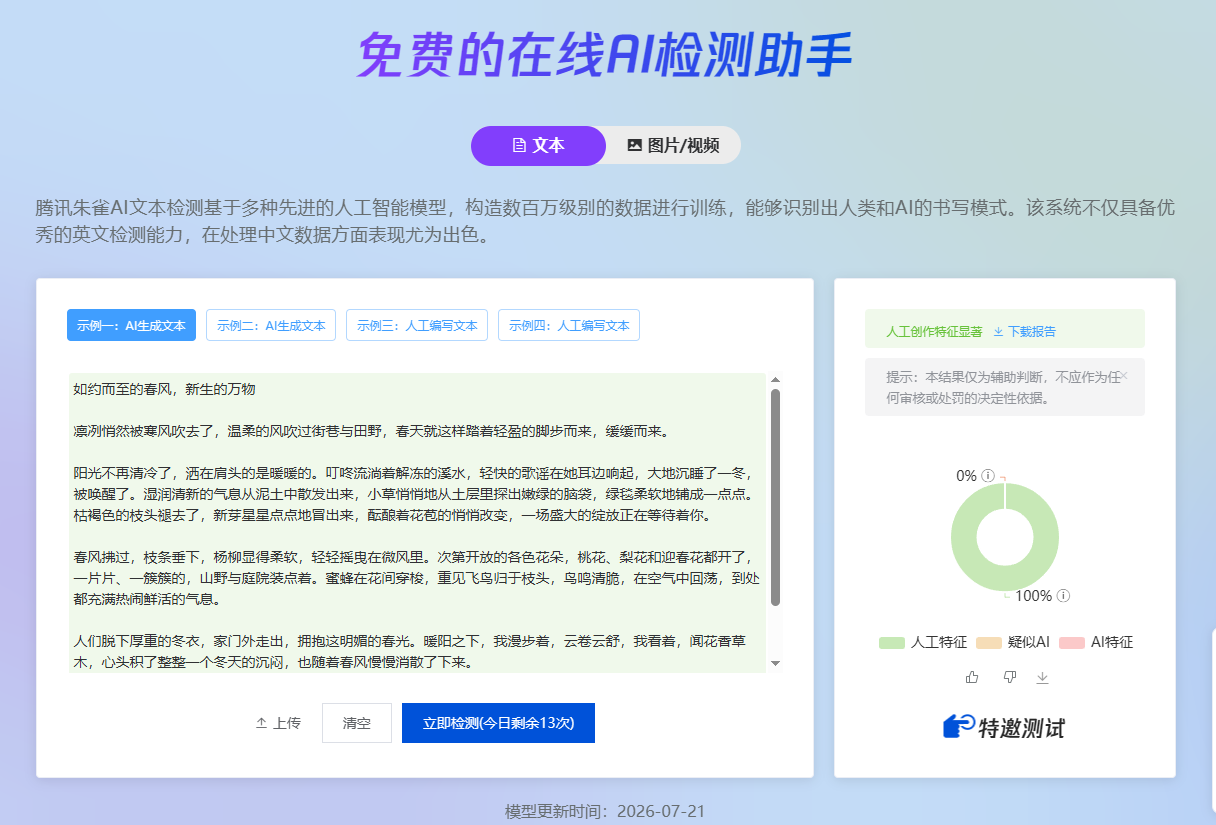Click the paragraph starting 人们脱下厚重的冬衣

410,651
